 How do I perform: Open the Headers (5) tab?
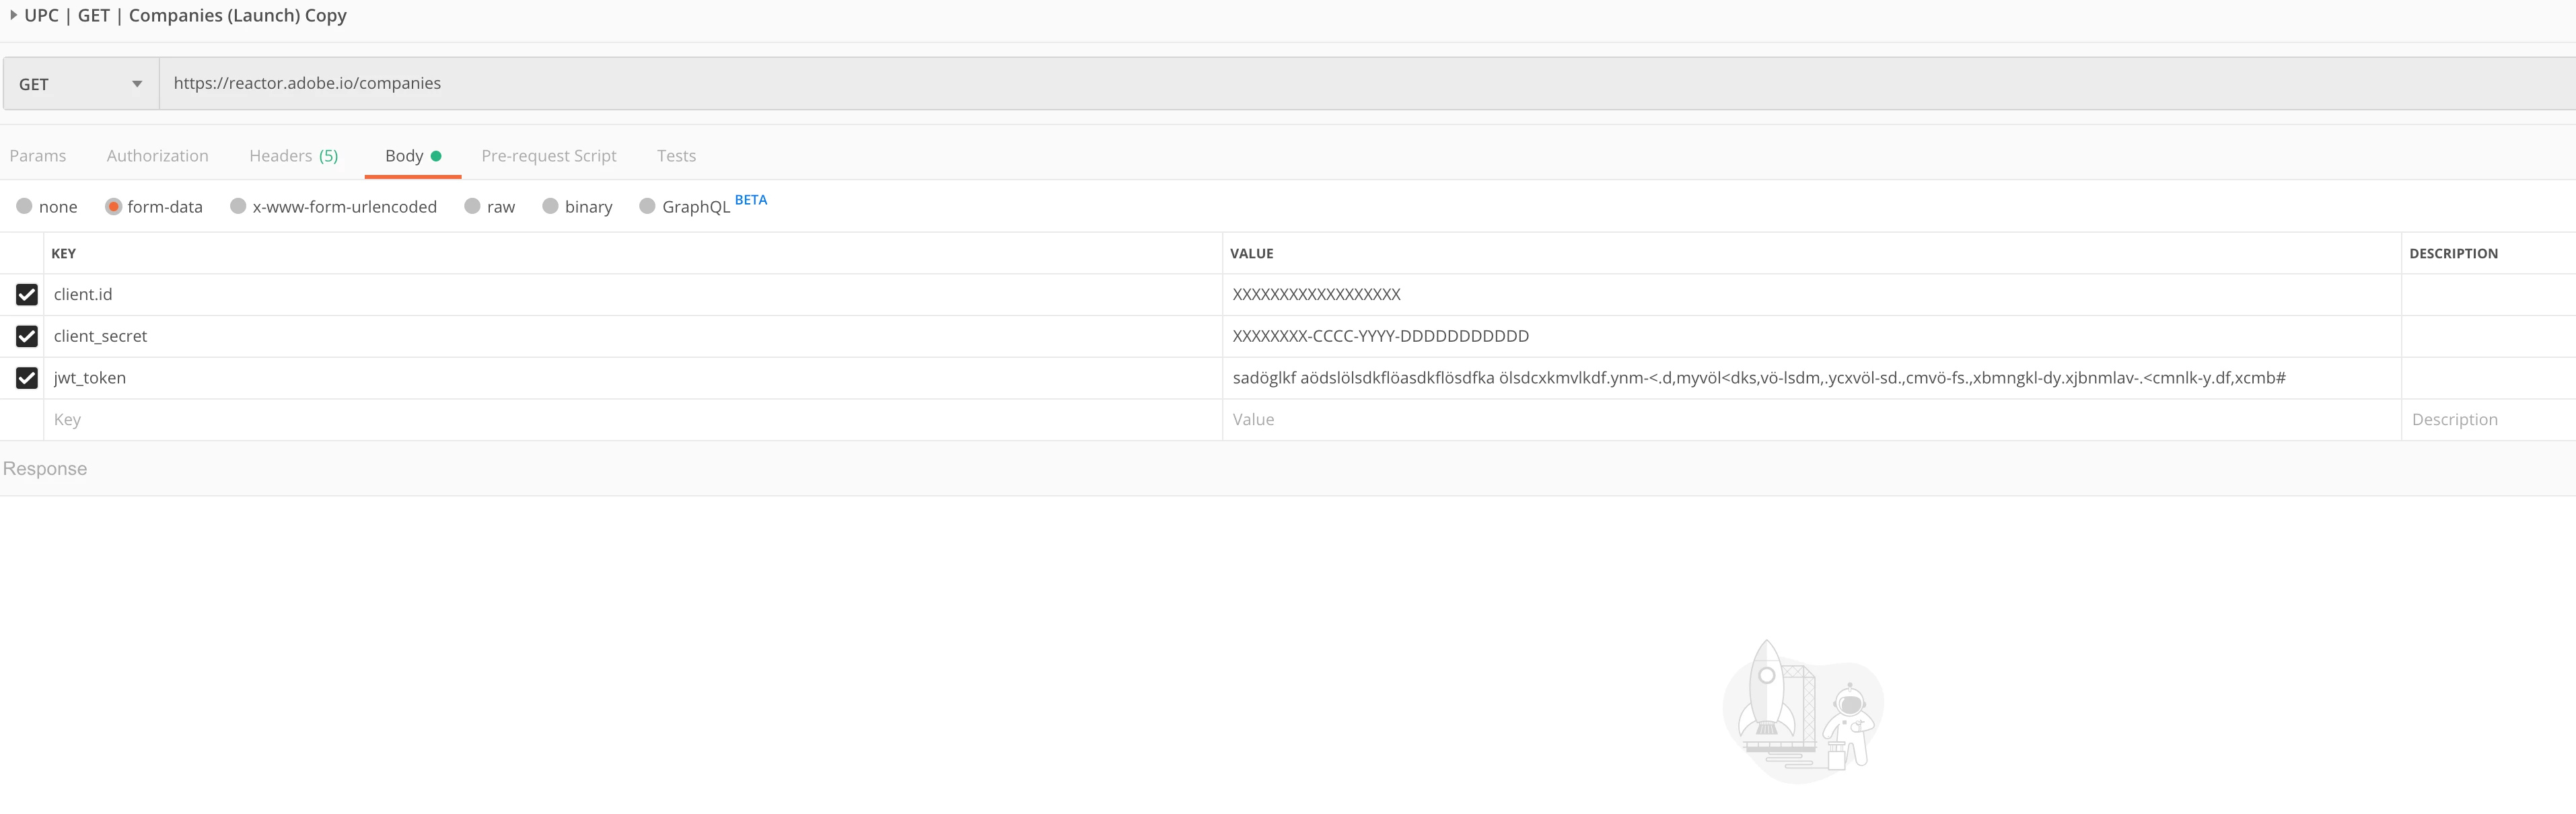pyautogui.click(x=293, y=156)
